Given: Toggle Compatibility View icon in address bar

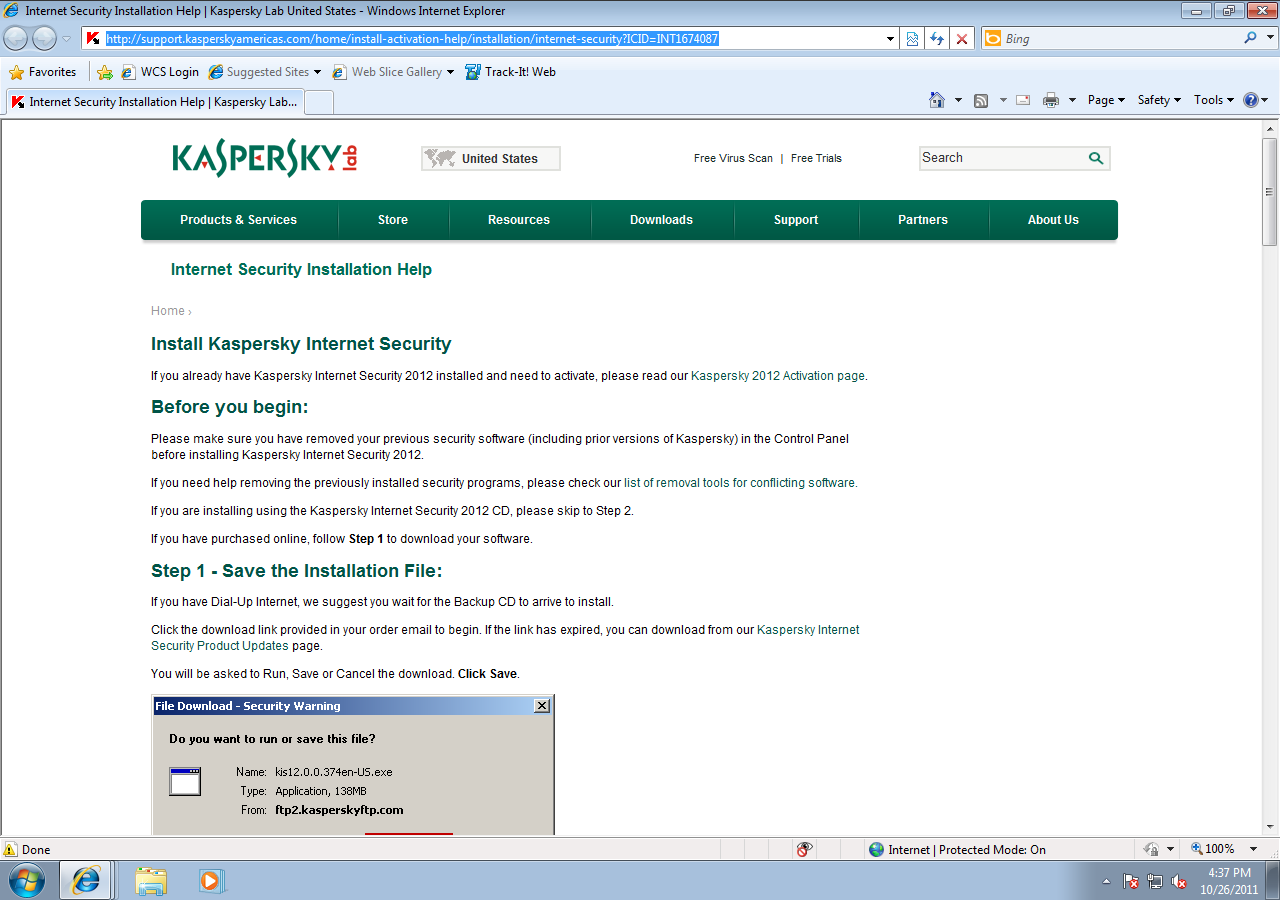Looking at the screenshot, I should click(x=912, y=39).
